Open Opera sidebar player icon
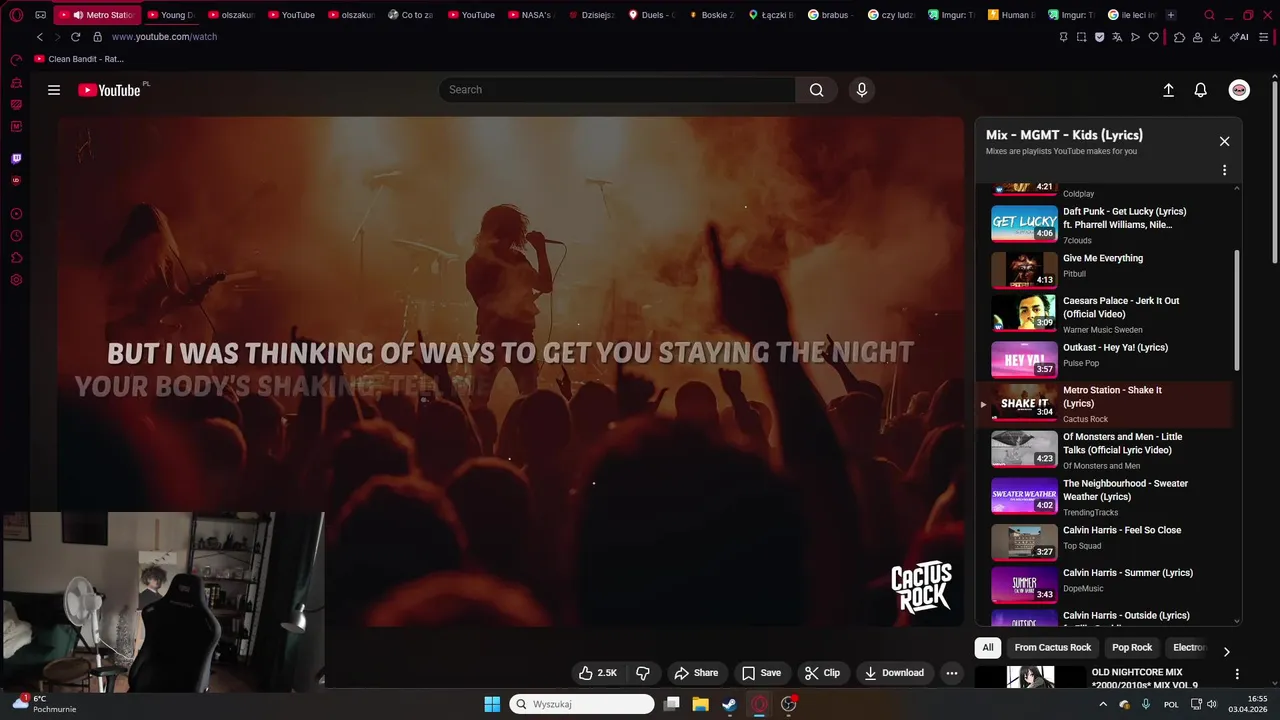The image size is (1280, 720). pyautogui.click(x=16, y=214)
